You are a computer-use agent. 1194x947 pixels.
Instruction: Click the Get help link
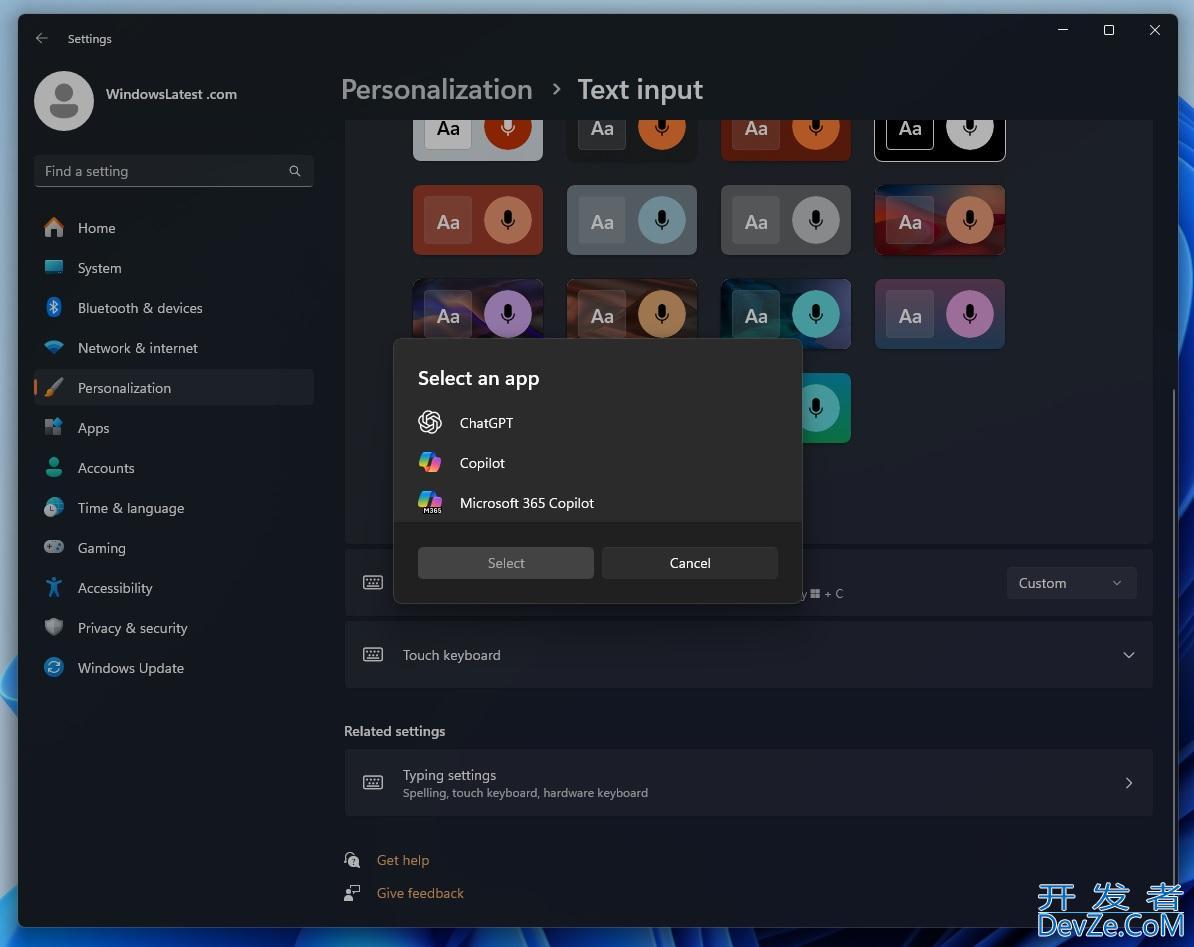pos(403,859)
